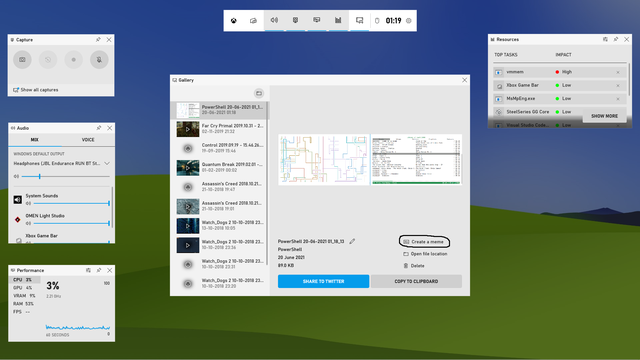End the Xbox Game Bar task with X
This screenshot has height=360, width=640.
pyautogui.click(x=618, y=86)
